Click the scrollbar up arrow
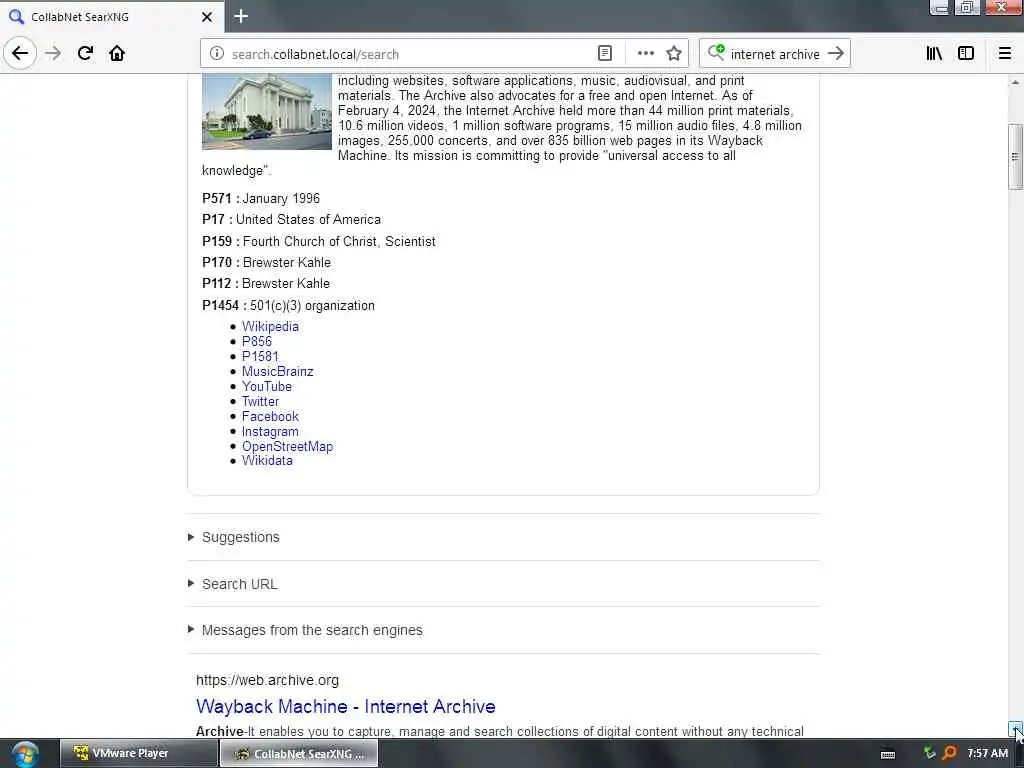Screen dimensions: 1024x768 pos(1014,82)
